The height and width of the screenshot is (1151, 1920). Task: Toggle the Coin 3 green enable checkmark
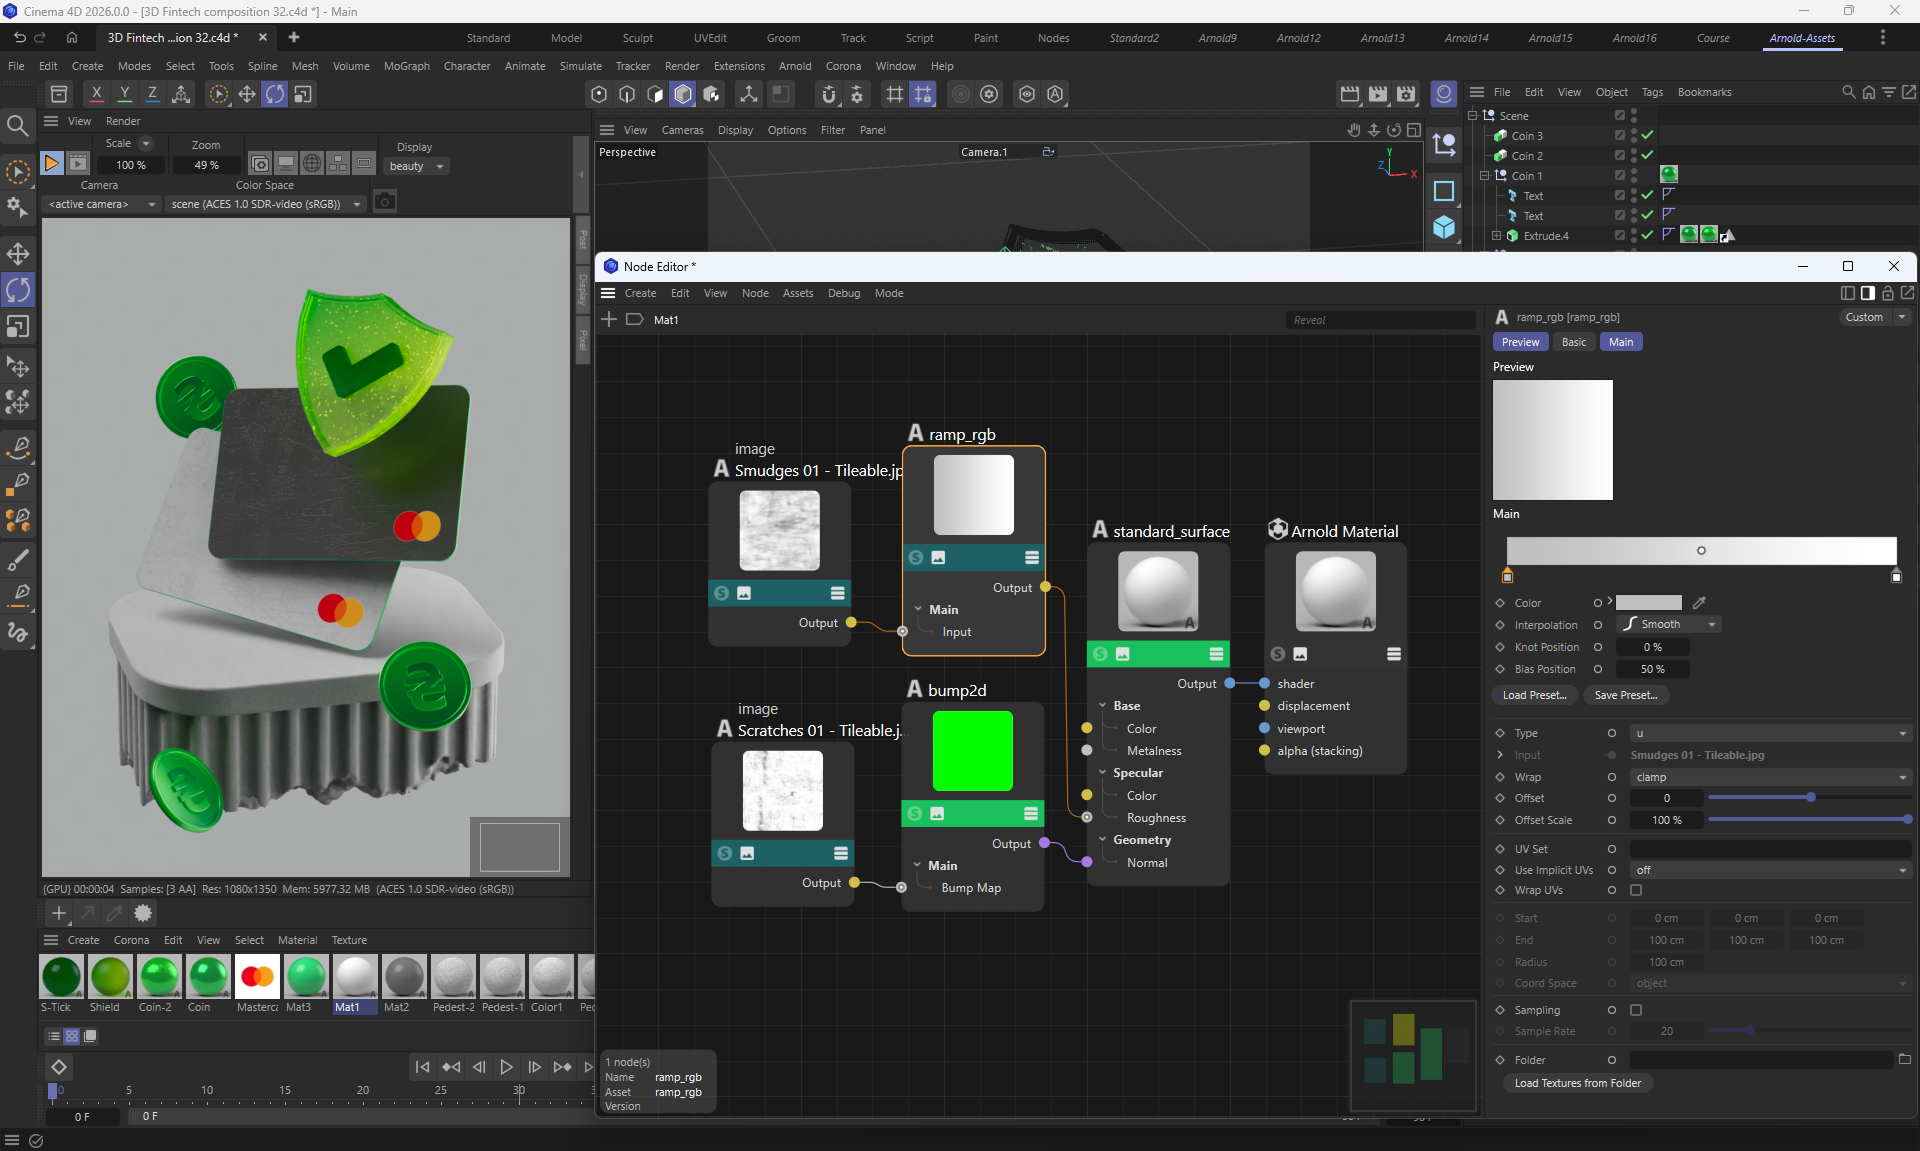[x=1647, y=136]
